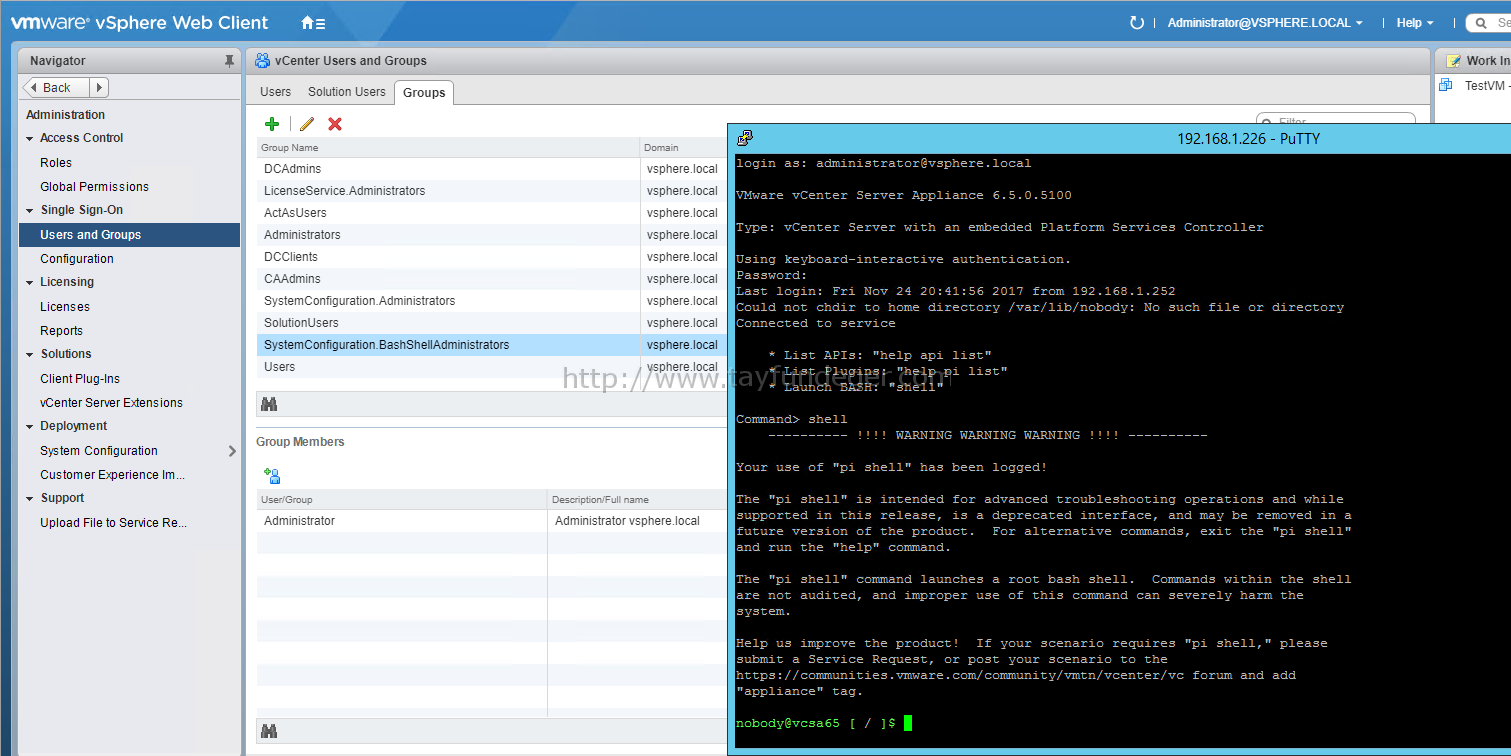Click the search magnifier icon top right
1511x756 pixels.
(1484, 23)
